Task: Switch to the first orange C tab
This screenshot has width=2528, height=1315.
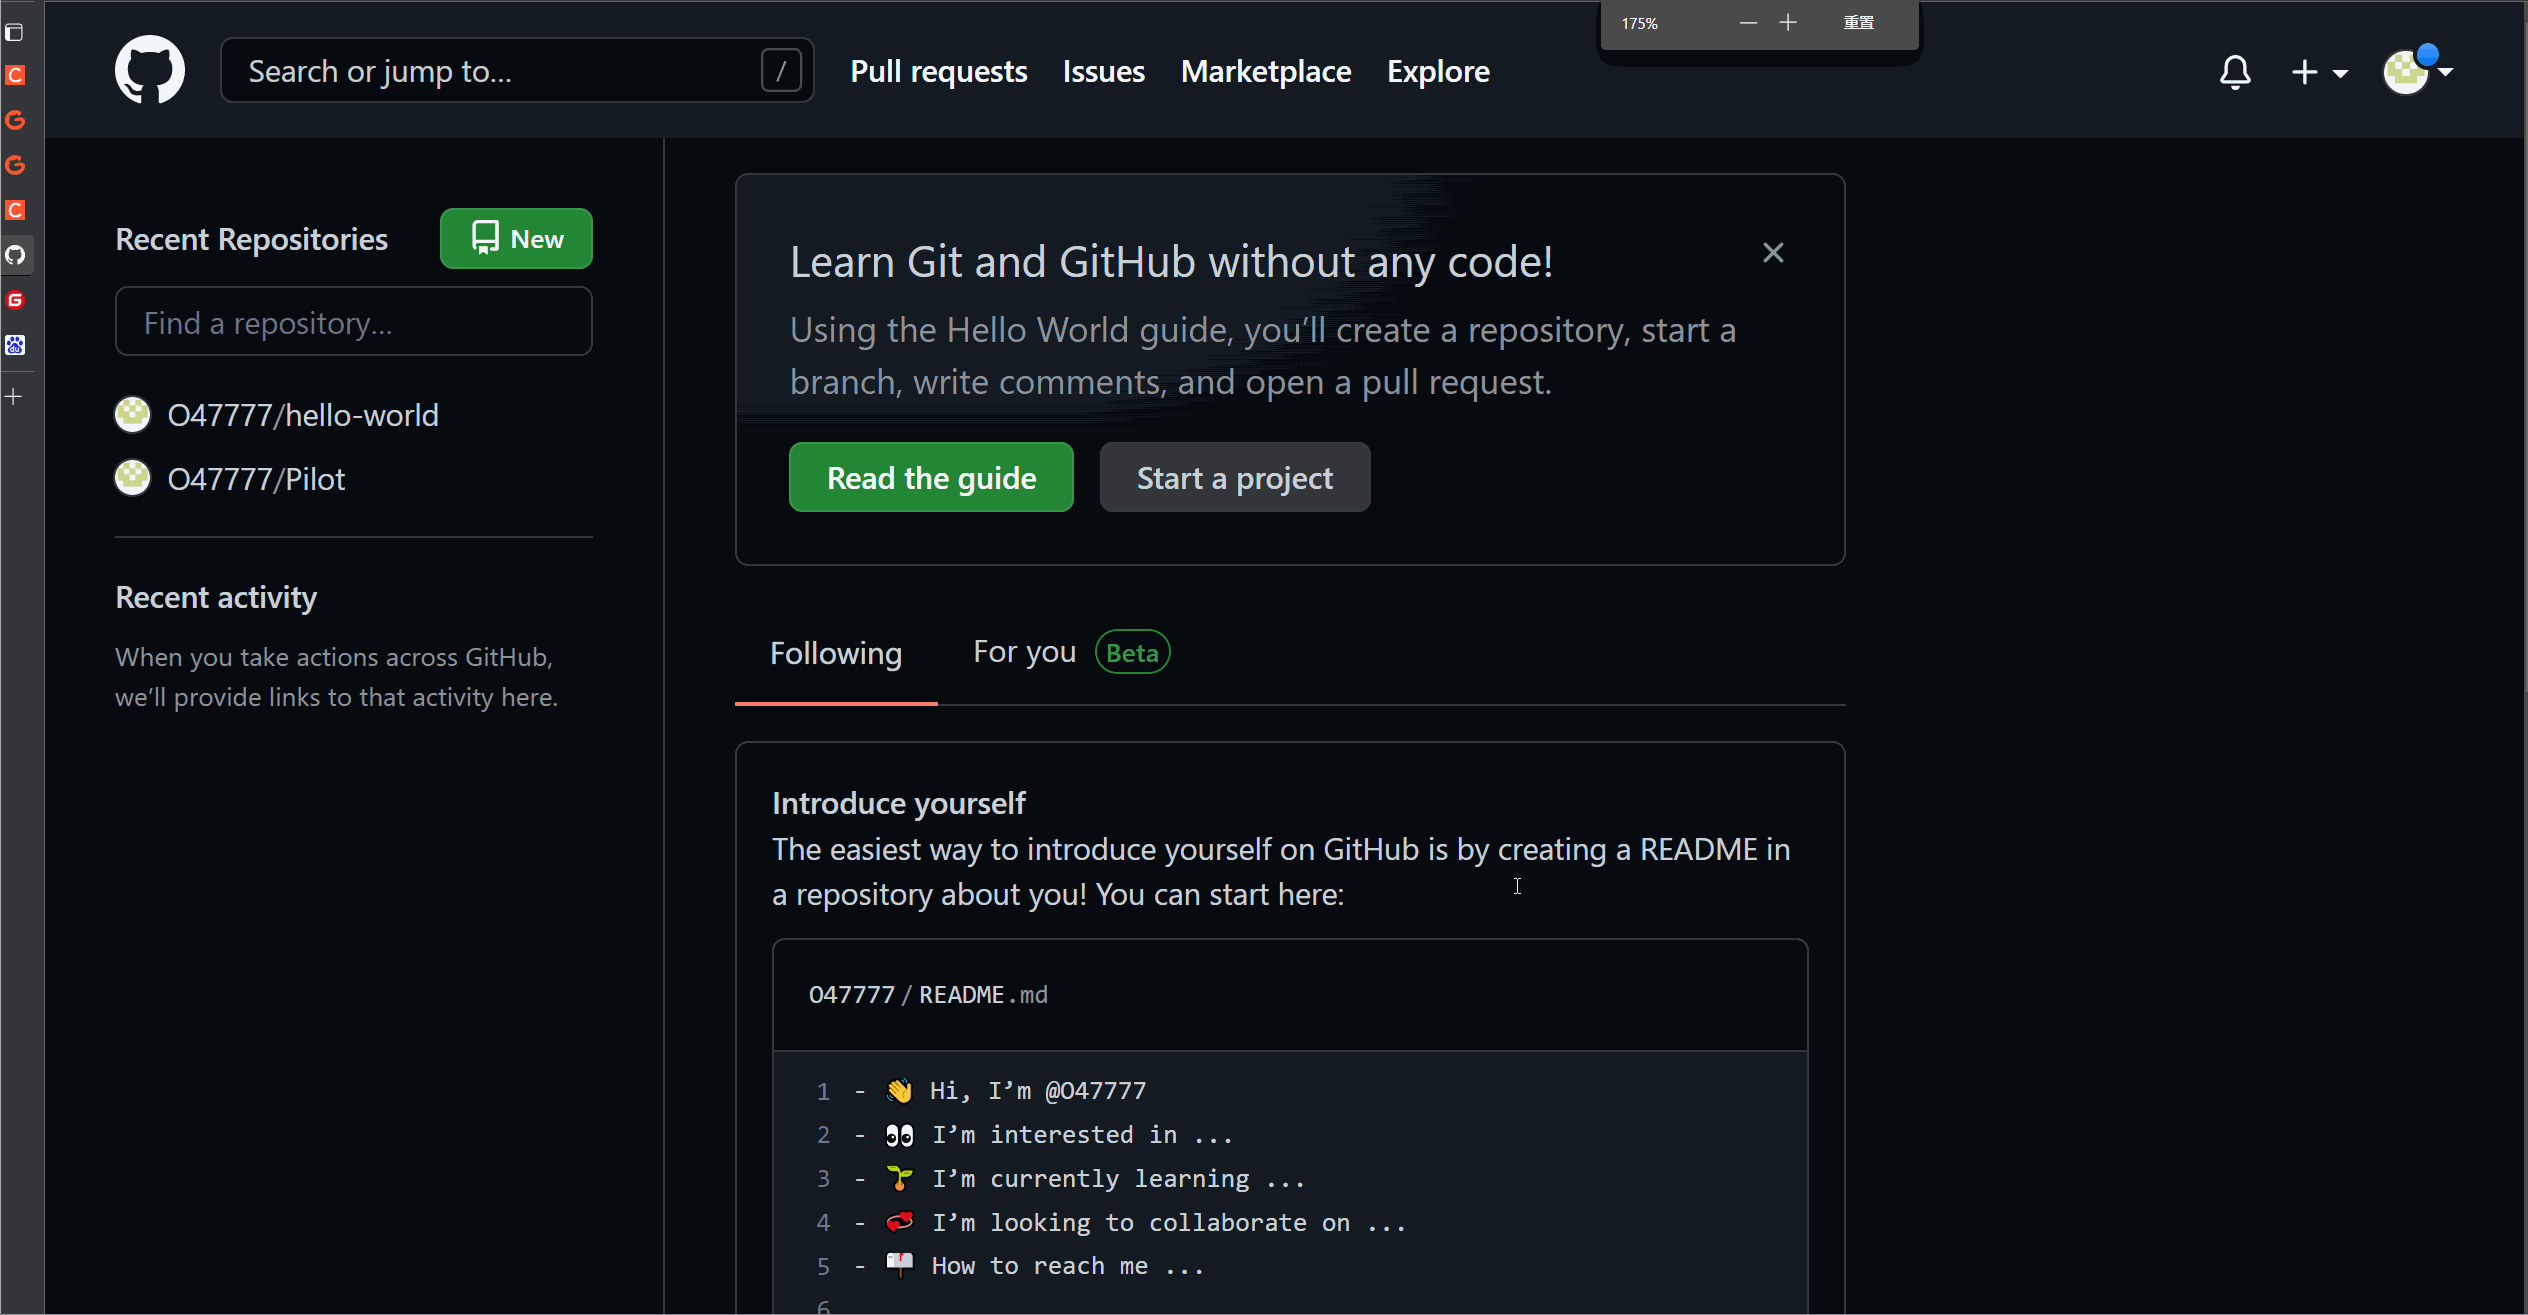Action: pos(15,75)
